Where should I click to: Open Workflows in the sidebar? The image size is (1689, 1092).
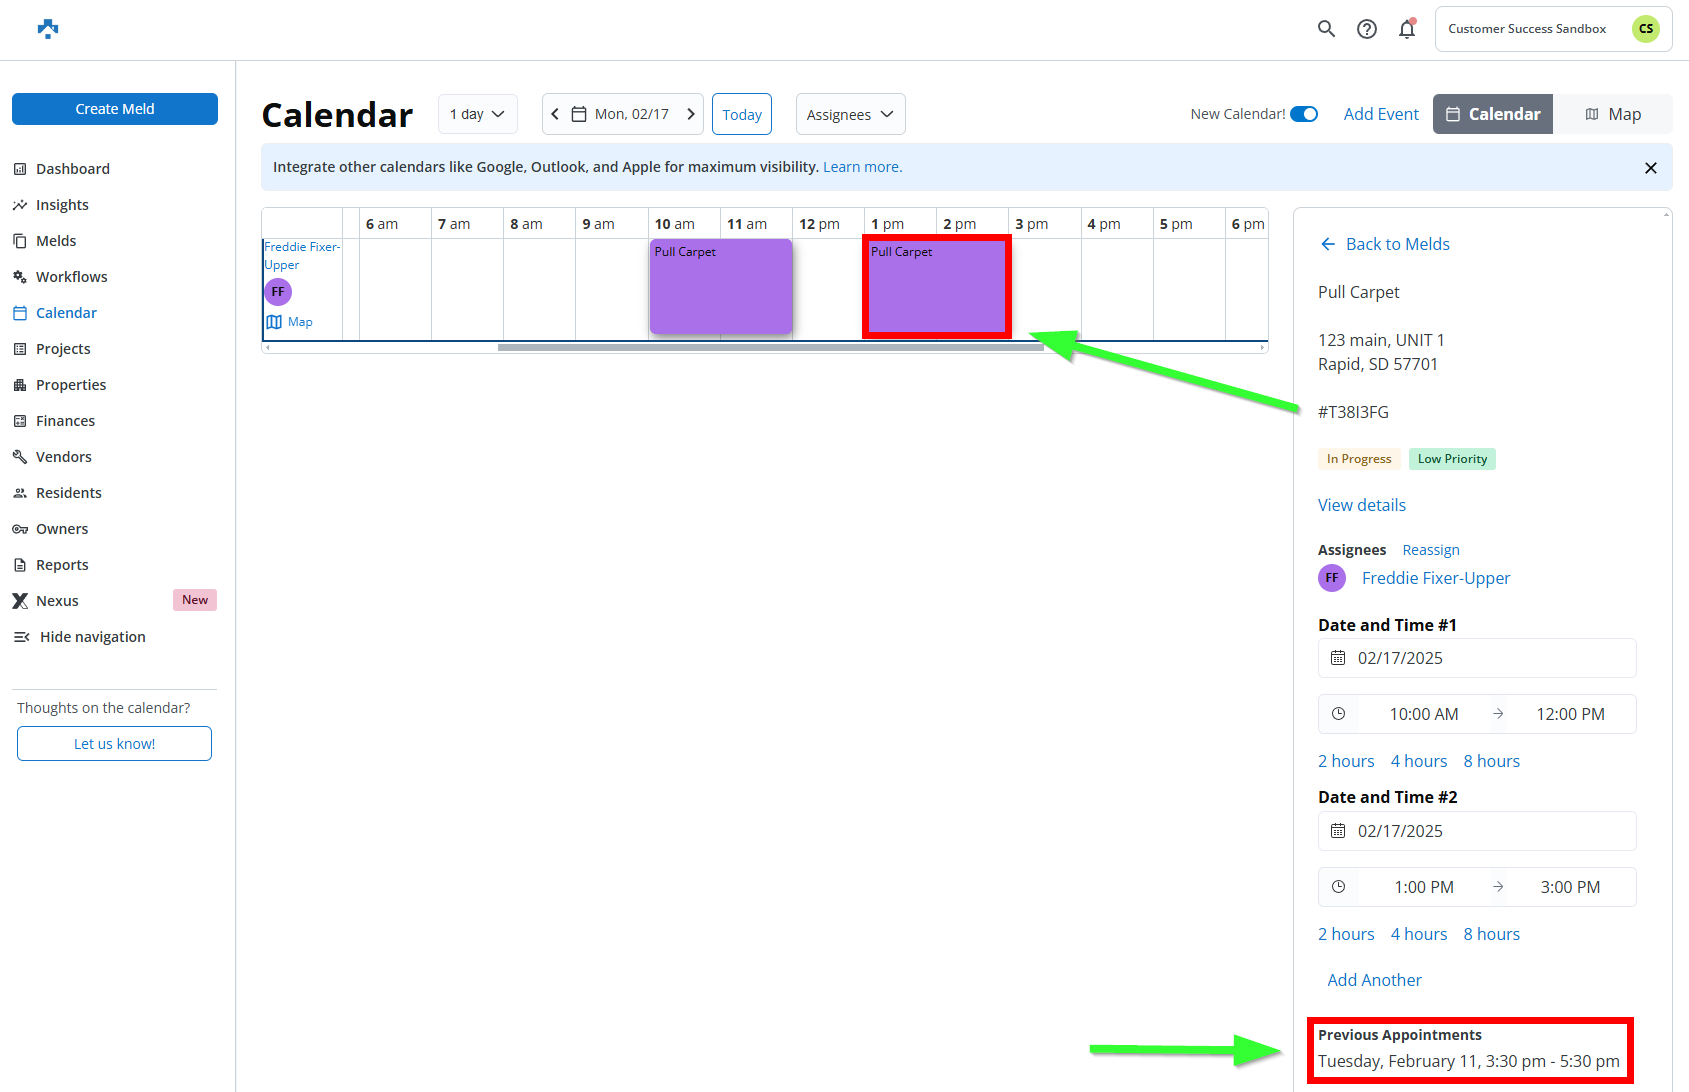point(71,277)
